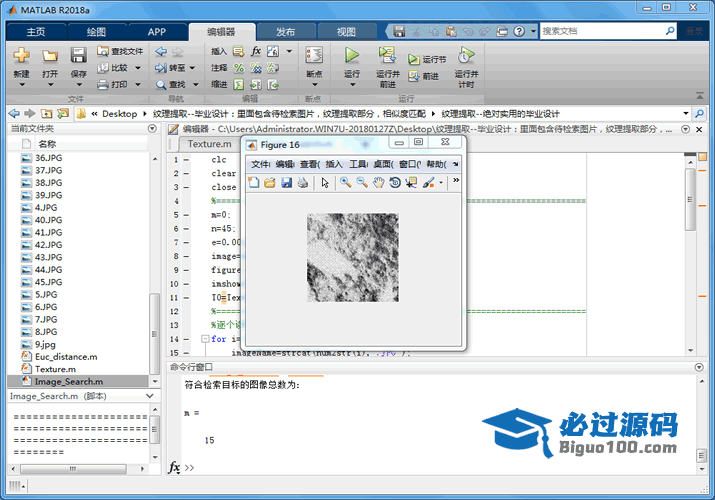Open the Current Folder panel actions dropdown

pyautogui.click(x=153, y=129)
